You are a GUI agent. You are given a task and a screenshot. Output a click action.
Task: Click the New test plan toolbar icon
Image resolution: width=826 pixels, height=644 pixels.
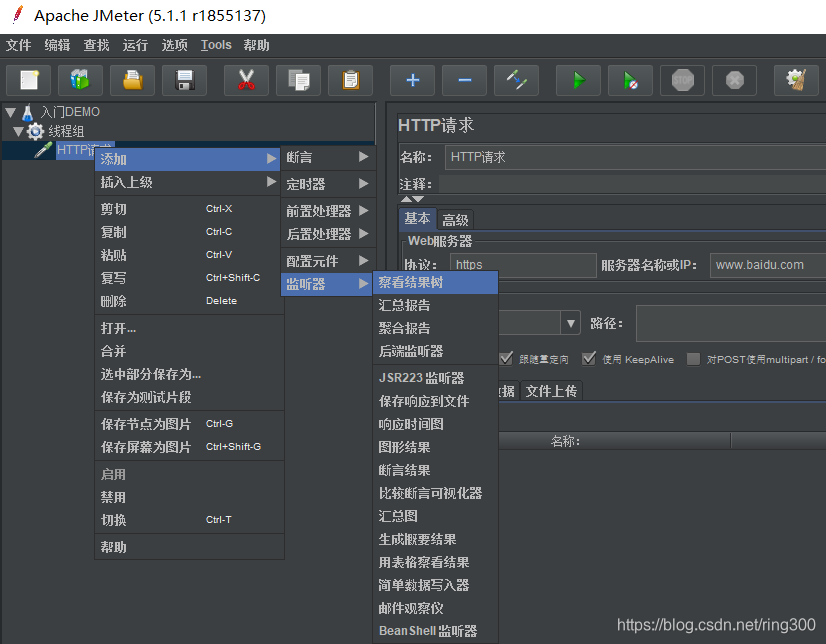point(28,81)
